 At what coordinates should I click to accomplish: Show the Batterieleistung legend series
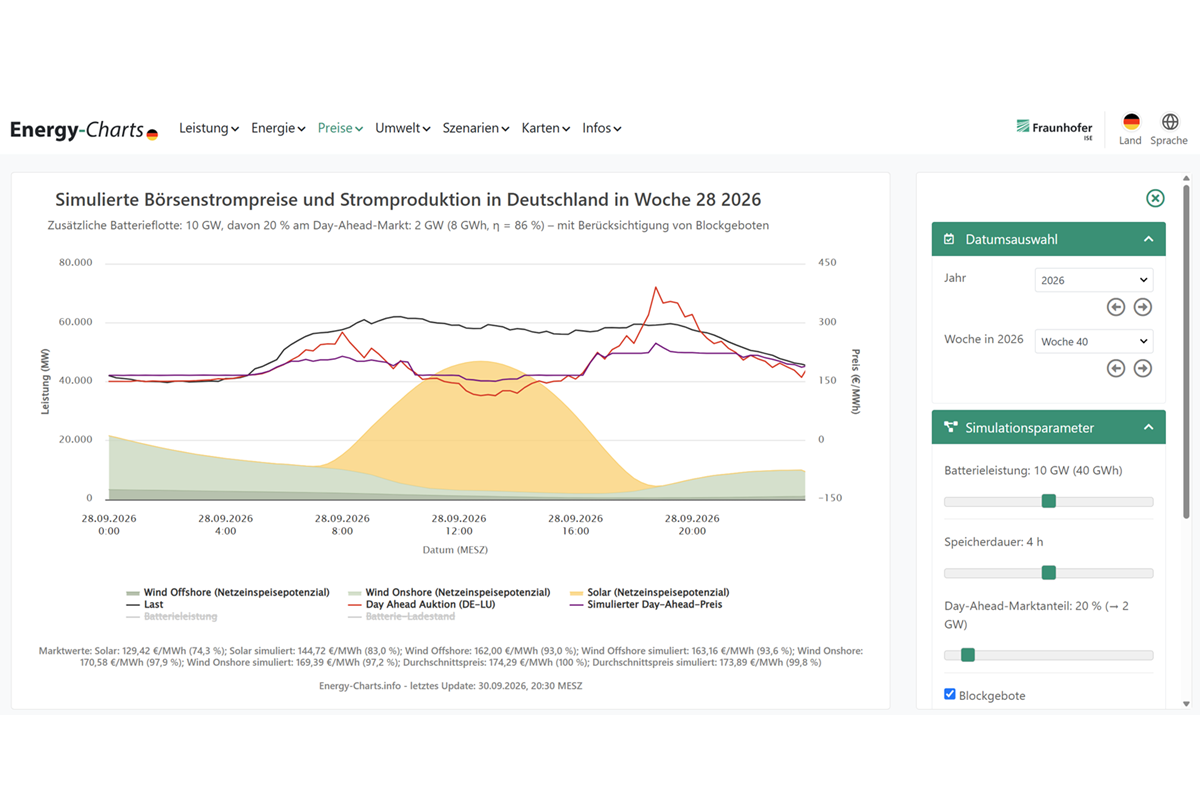170,617
